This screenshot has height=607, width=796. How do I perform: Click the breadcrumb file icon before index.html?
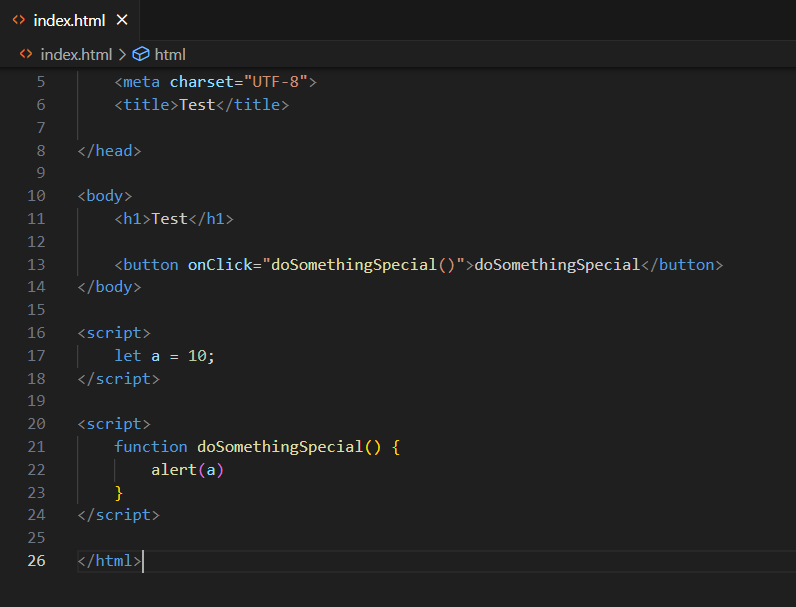tap(26, 54)
